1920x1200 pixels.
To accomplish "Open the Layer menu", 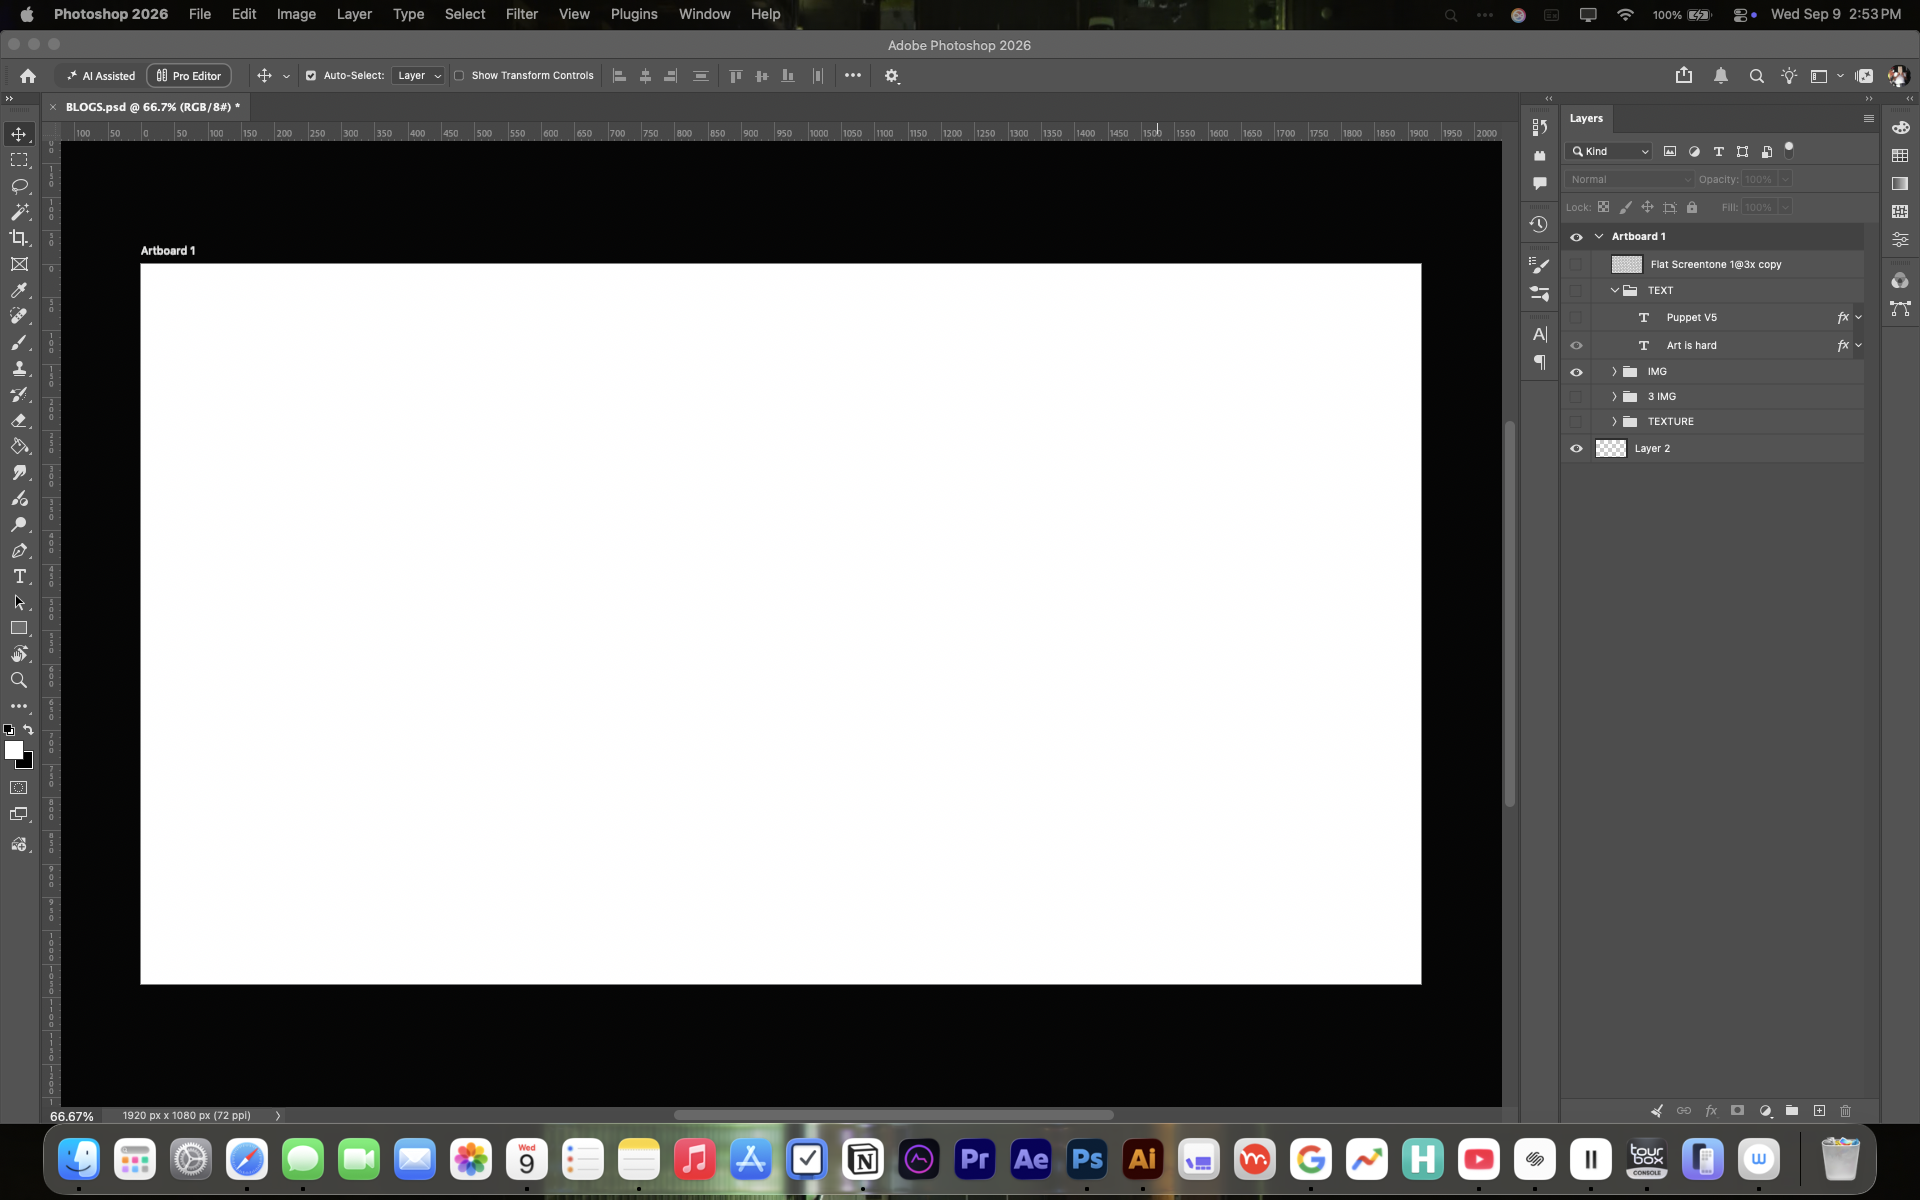I will pos(354,14).
